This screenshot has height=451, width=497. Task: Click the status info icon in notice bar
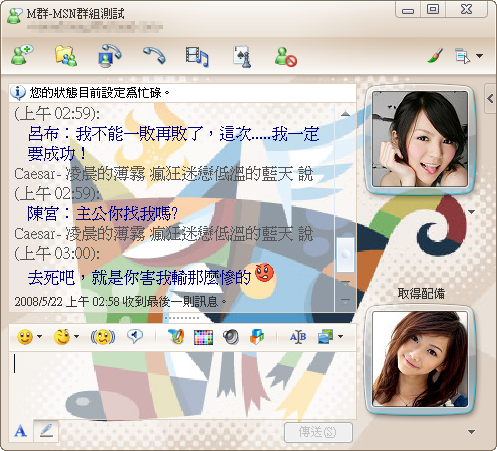click(18, 92)
